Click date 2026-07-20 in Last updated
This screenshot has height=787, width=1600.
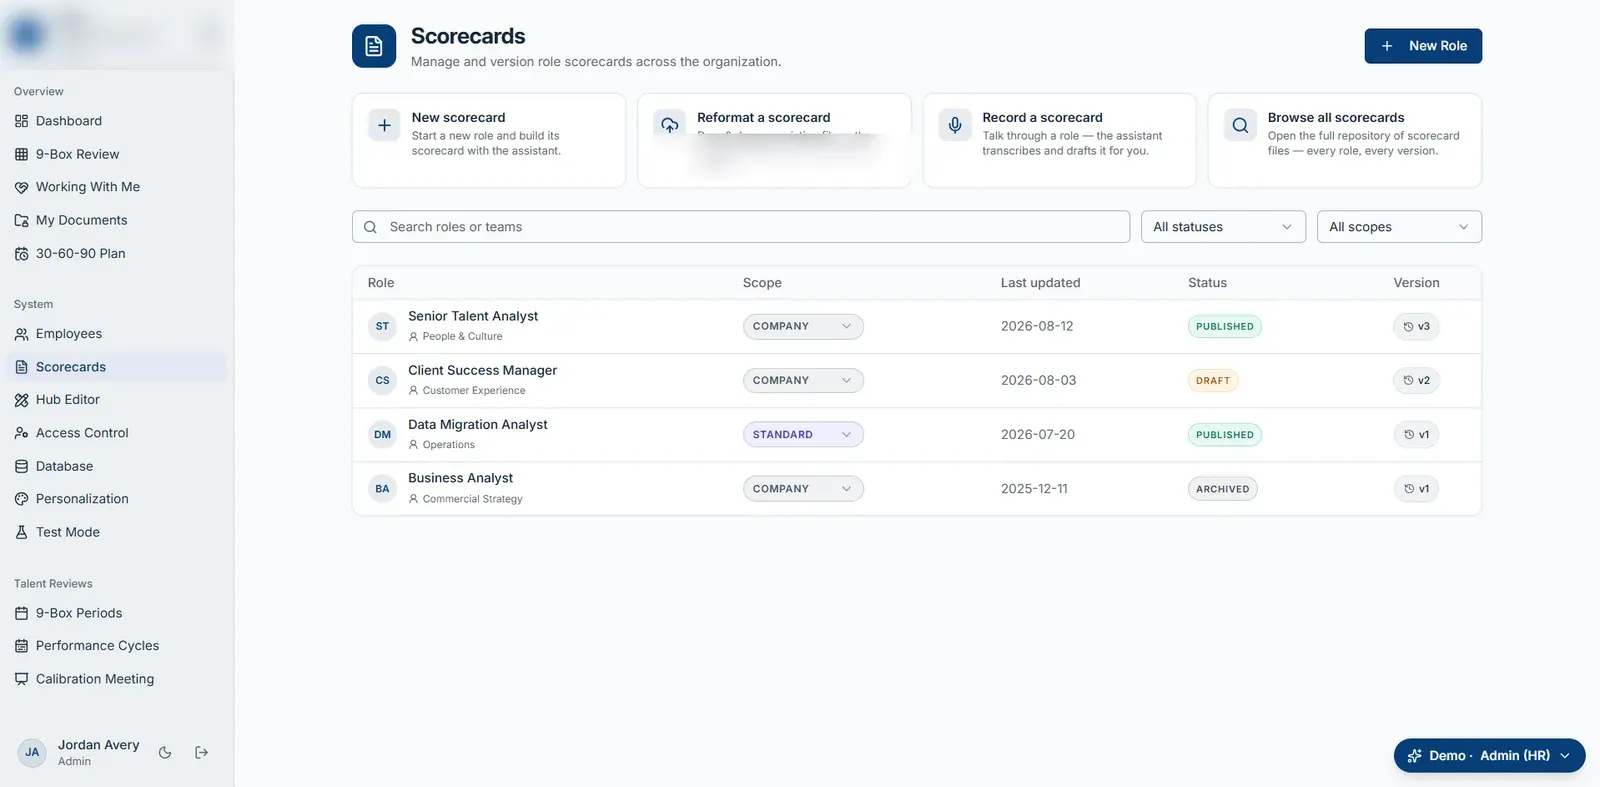(1038, 435)
